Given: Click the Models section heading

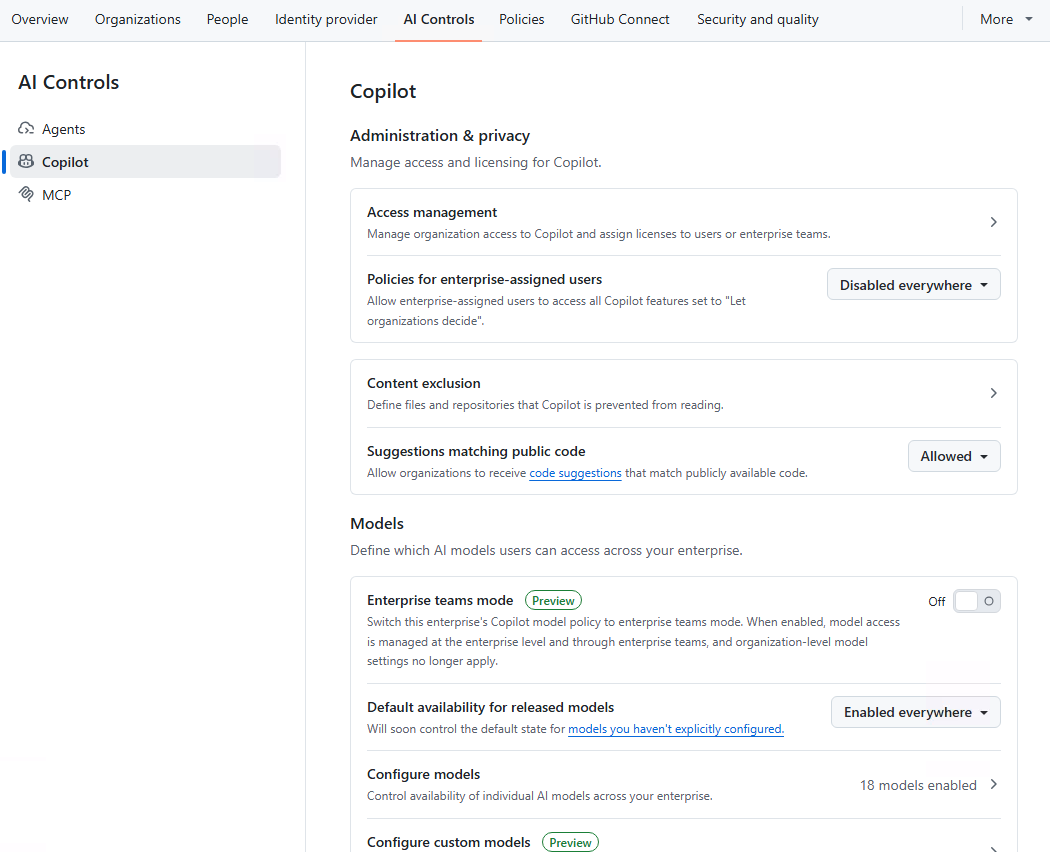Looking at the screenshot, I should (x=377, y=524).
